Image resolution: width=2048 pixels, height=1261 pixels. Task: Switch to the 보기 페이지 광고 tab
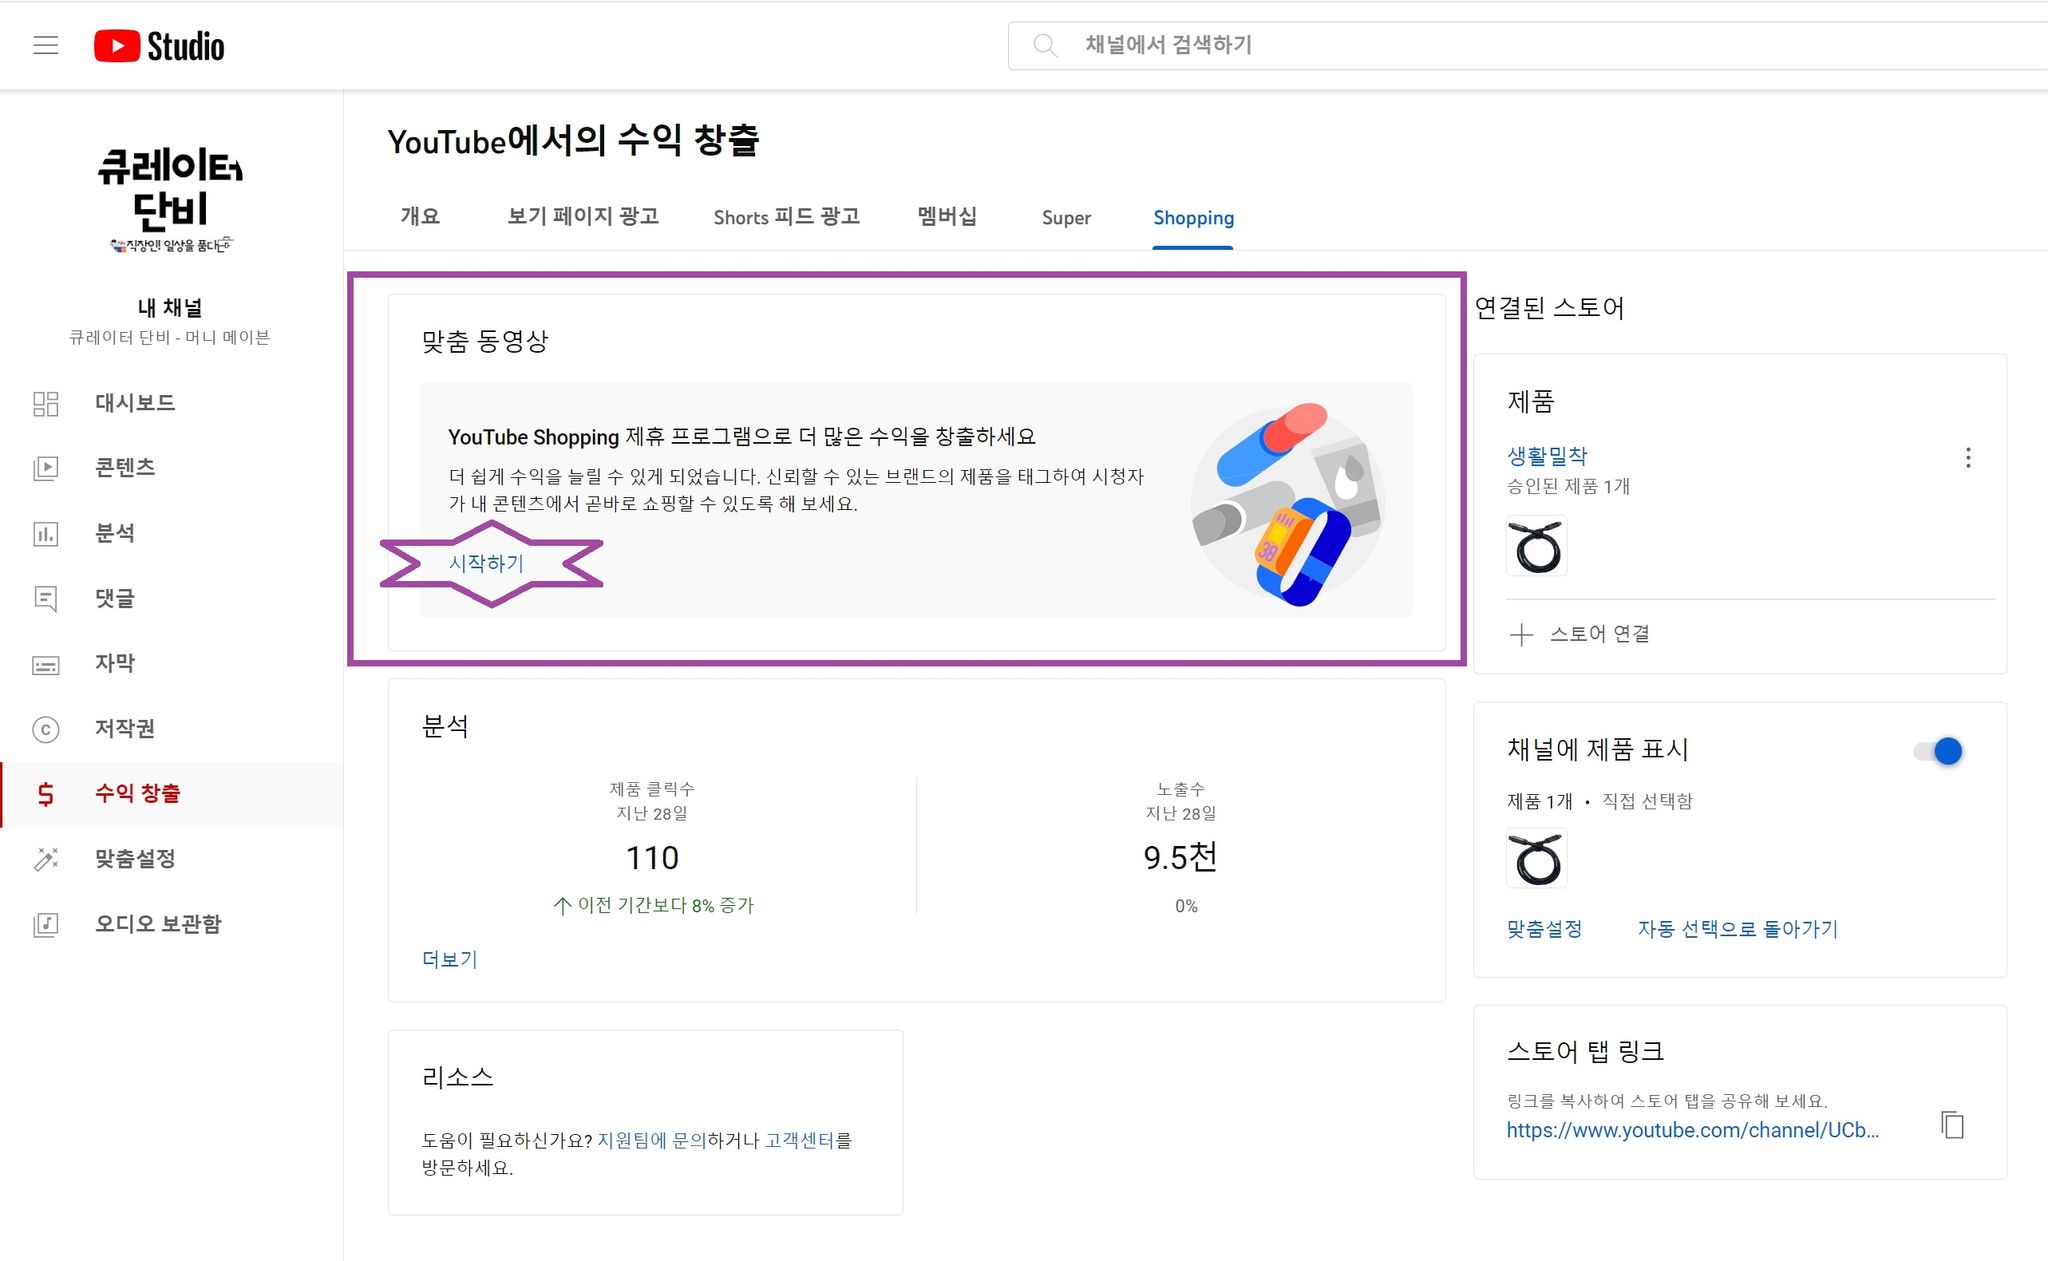[583, 217]
